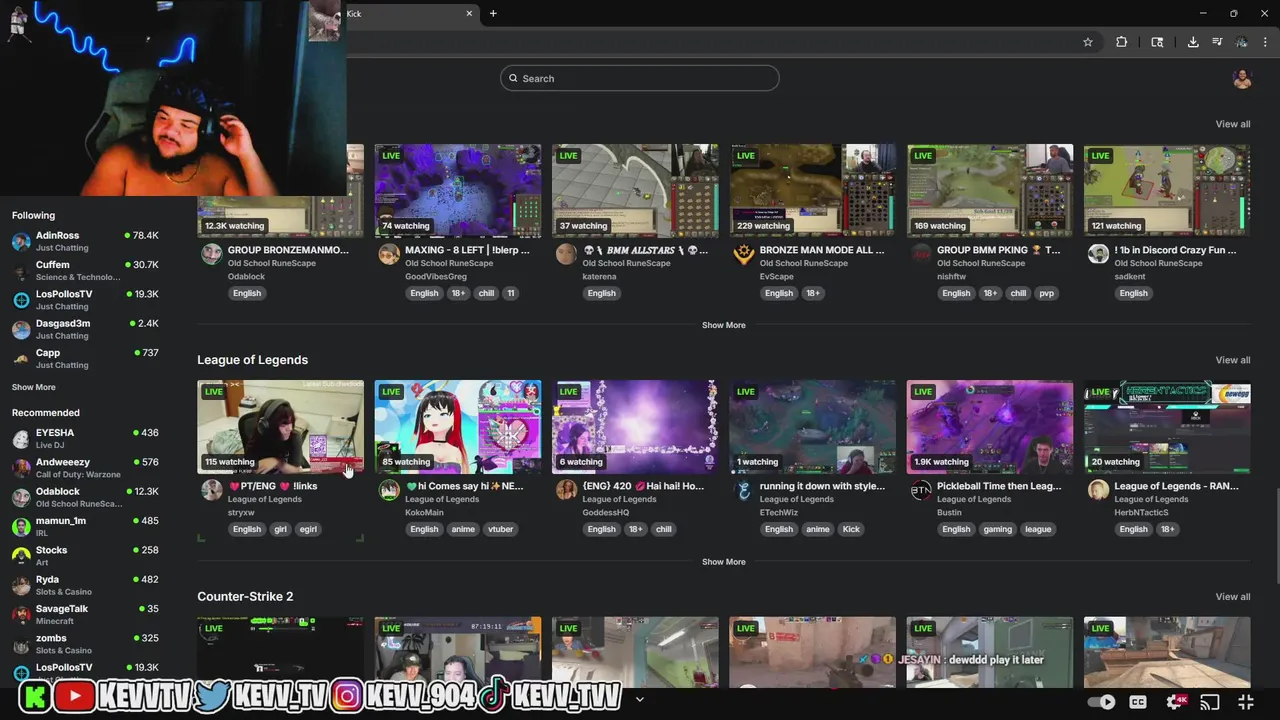Viewport: 1280px width, 720px height.
Task: Open the Kick user account avatar
Action: click(x=1242, y=79)
